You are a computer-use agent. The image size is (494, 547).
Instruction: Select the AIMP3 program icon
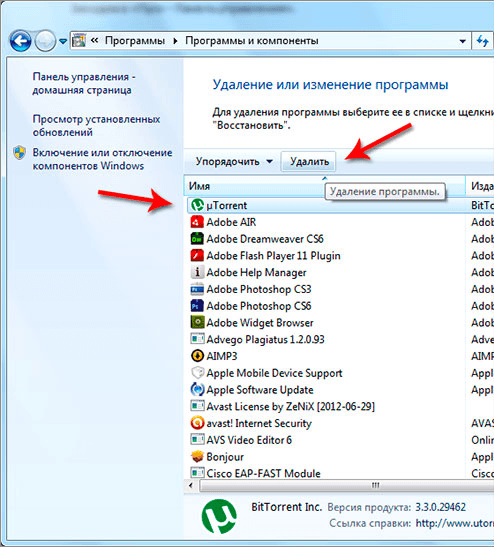(197, 356)
